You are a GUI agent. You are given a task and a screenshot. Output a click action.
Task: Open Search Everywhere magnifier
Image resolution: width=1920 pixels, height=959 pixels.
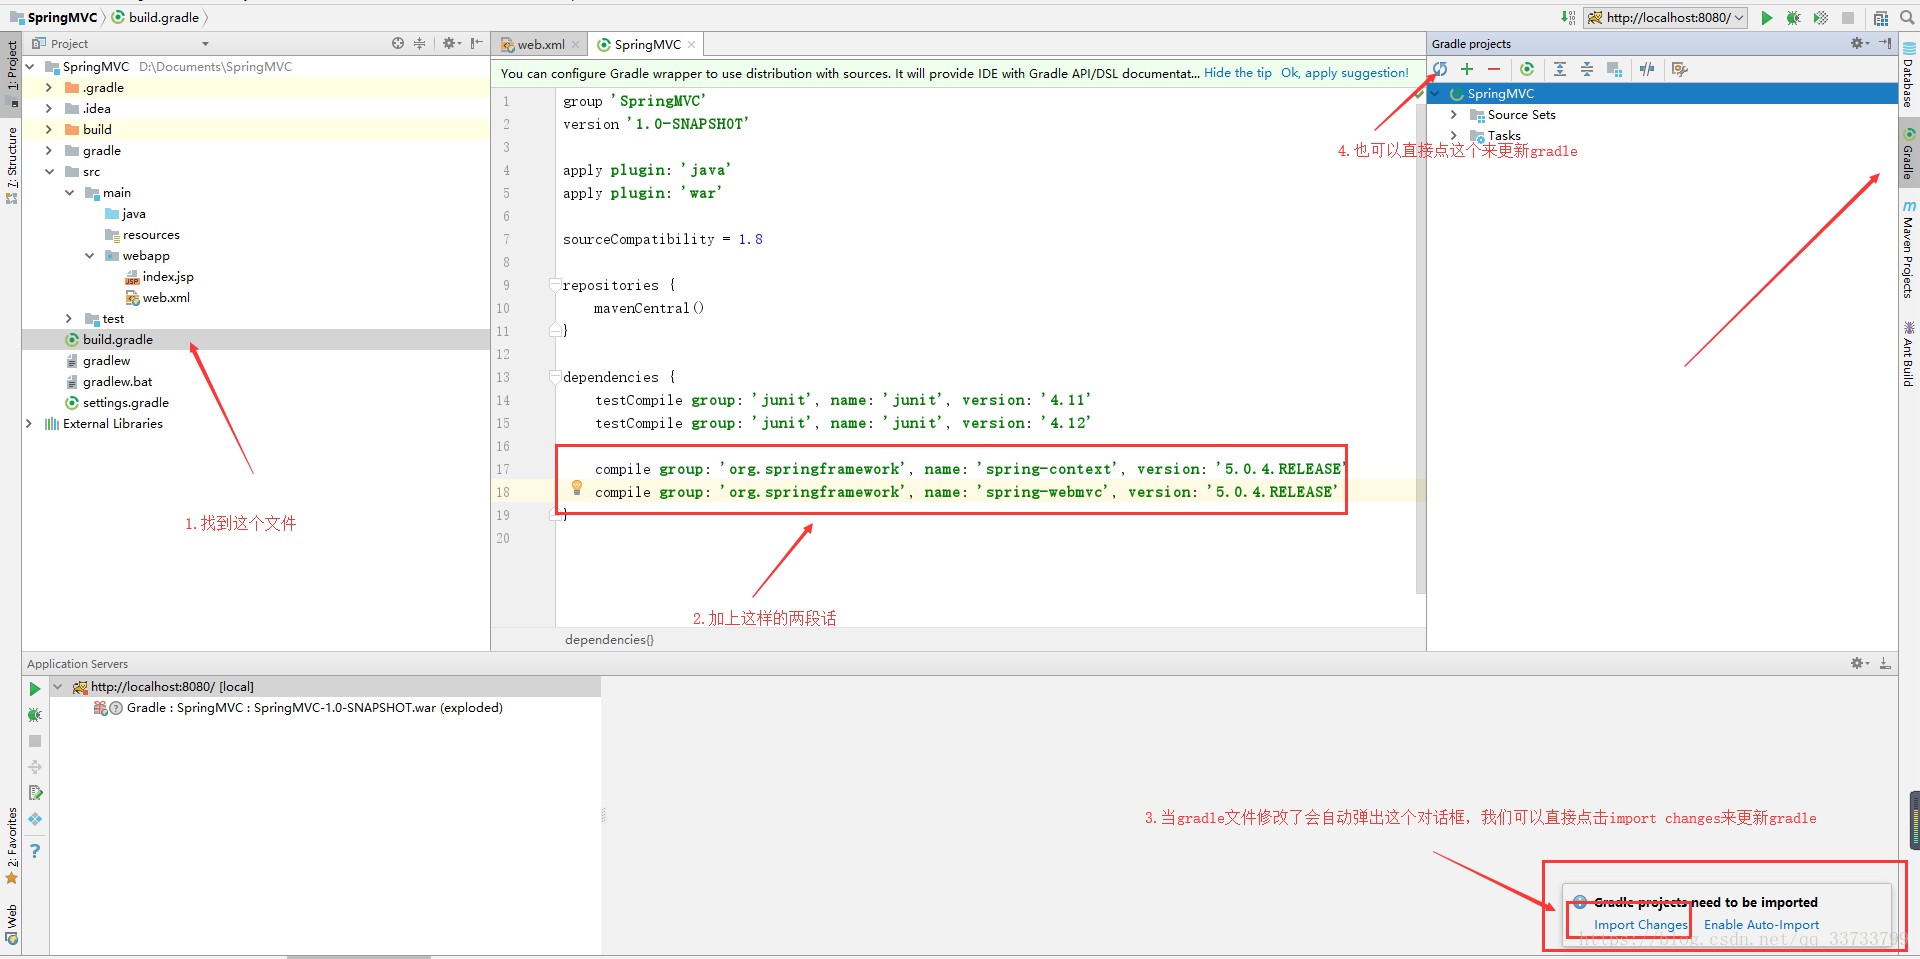[1907, 18]
